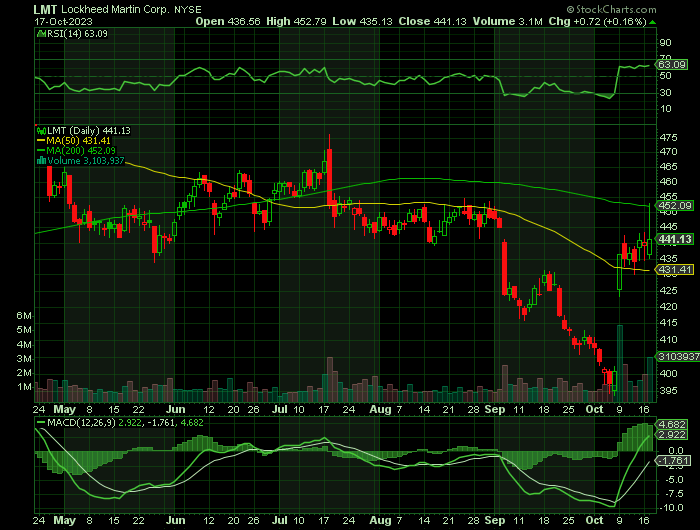The image size is (700, 530).
Task: Click the Aug label under the price chart
Action: coord(380,409)
